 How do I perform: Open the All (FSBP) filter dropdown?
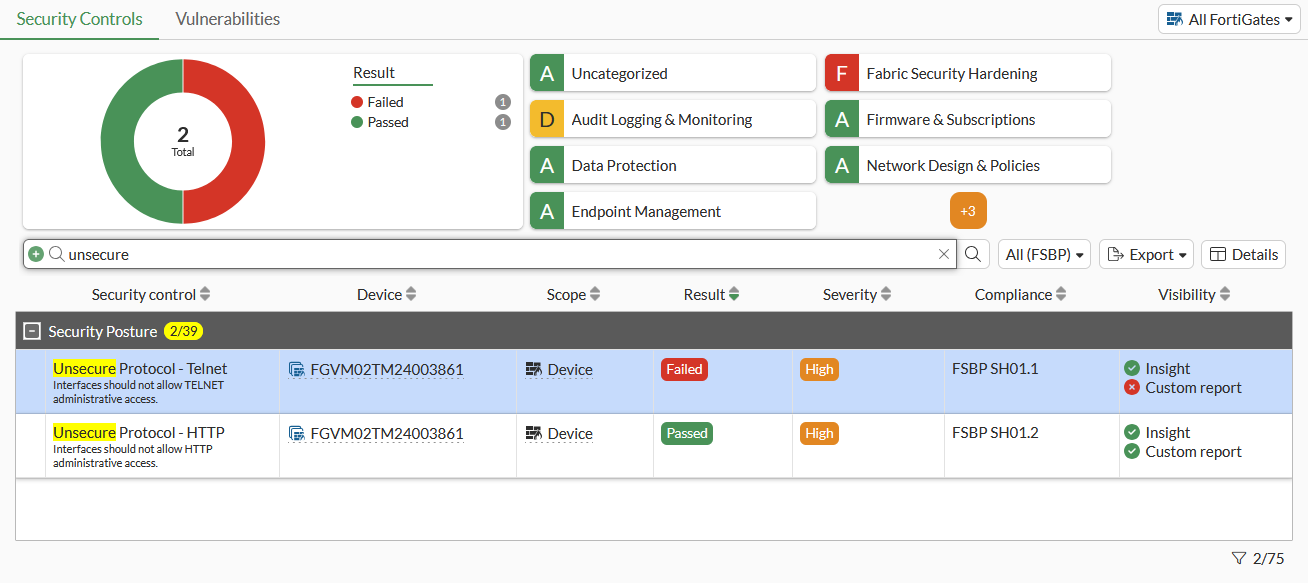click(1046, 254)
